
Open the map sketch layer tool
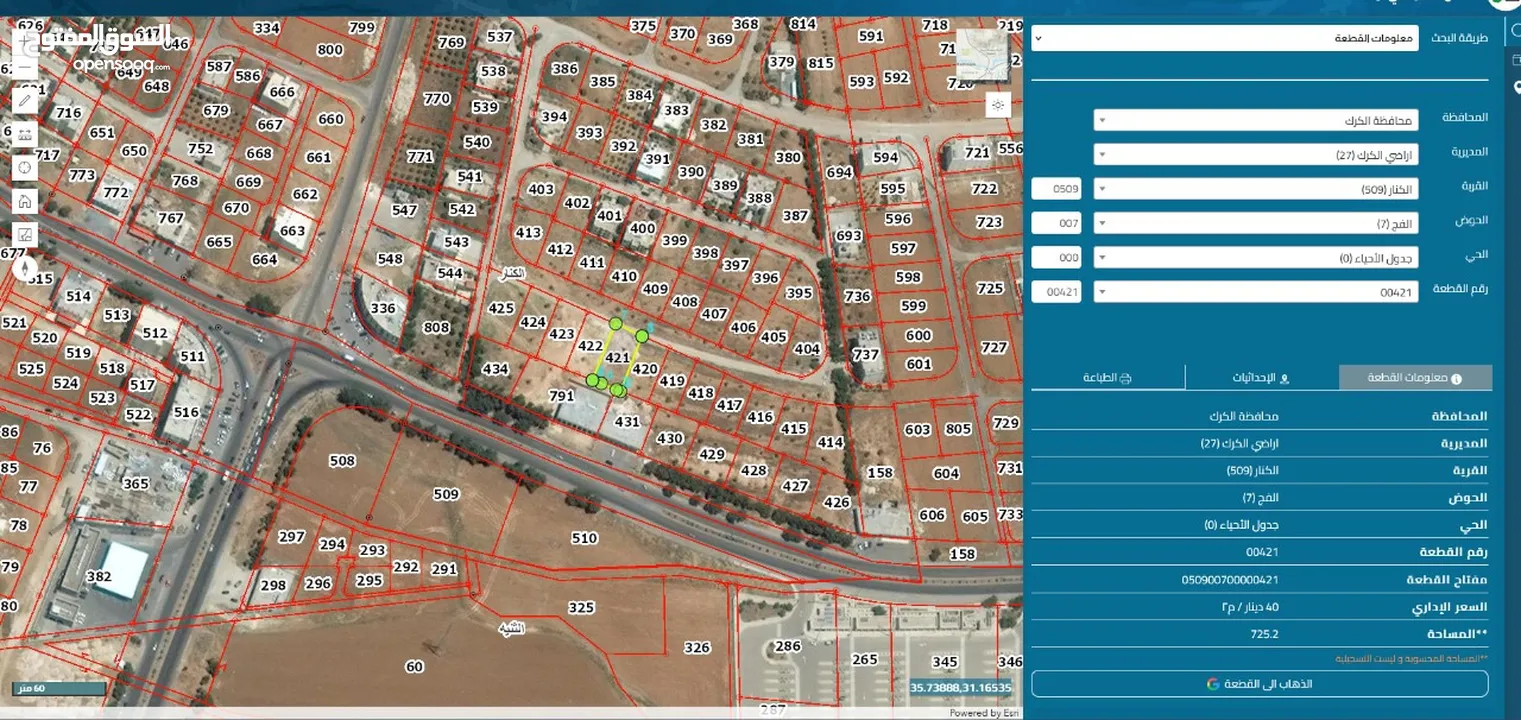[x=25, y=235]
